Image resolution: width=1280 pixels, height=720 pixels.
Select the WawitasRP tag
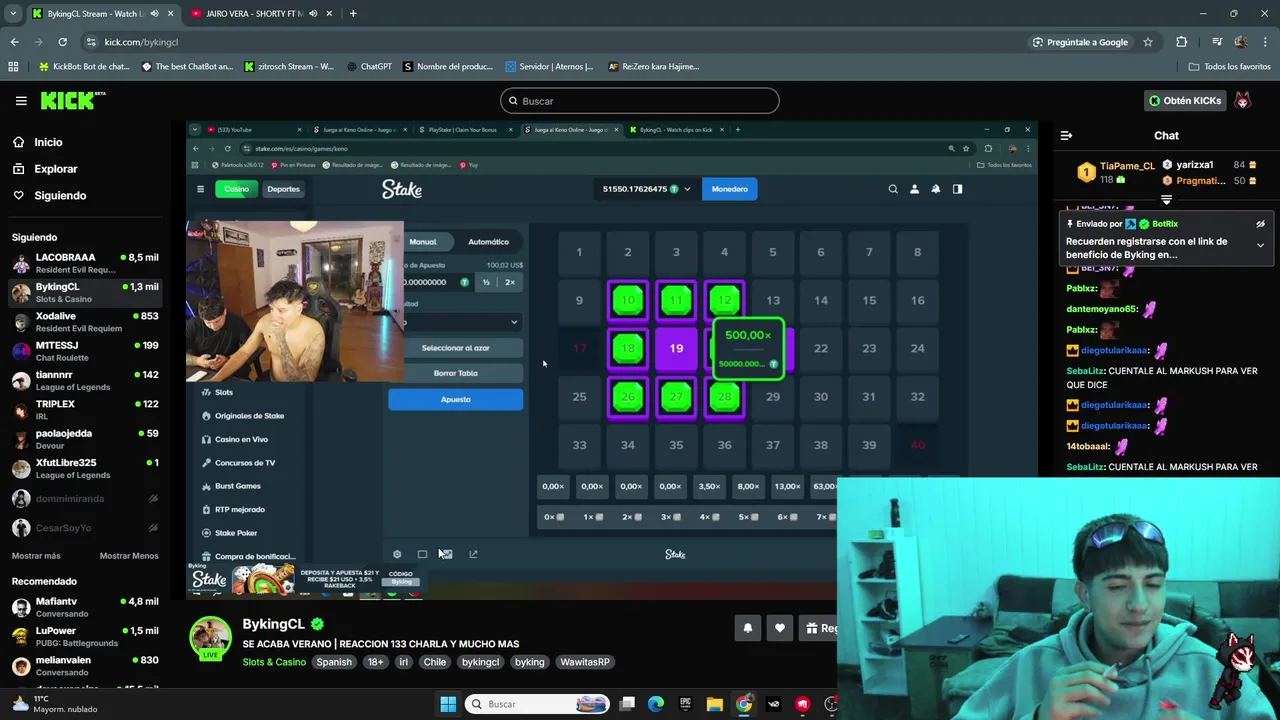585,662
